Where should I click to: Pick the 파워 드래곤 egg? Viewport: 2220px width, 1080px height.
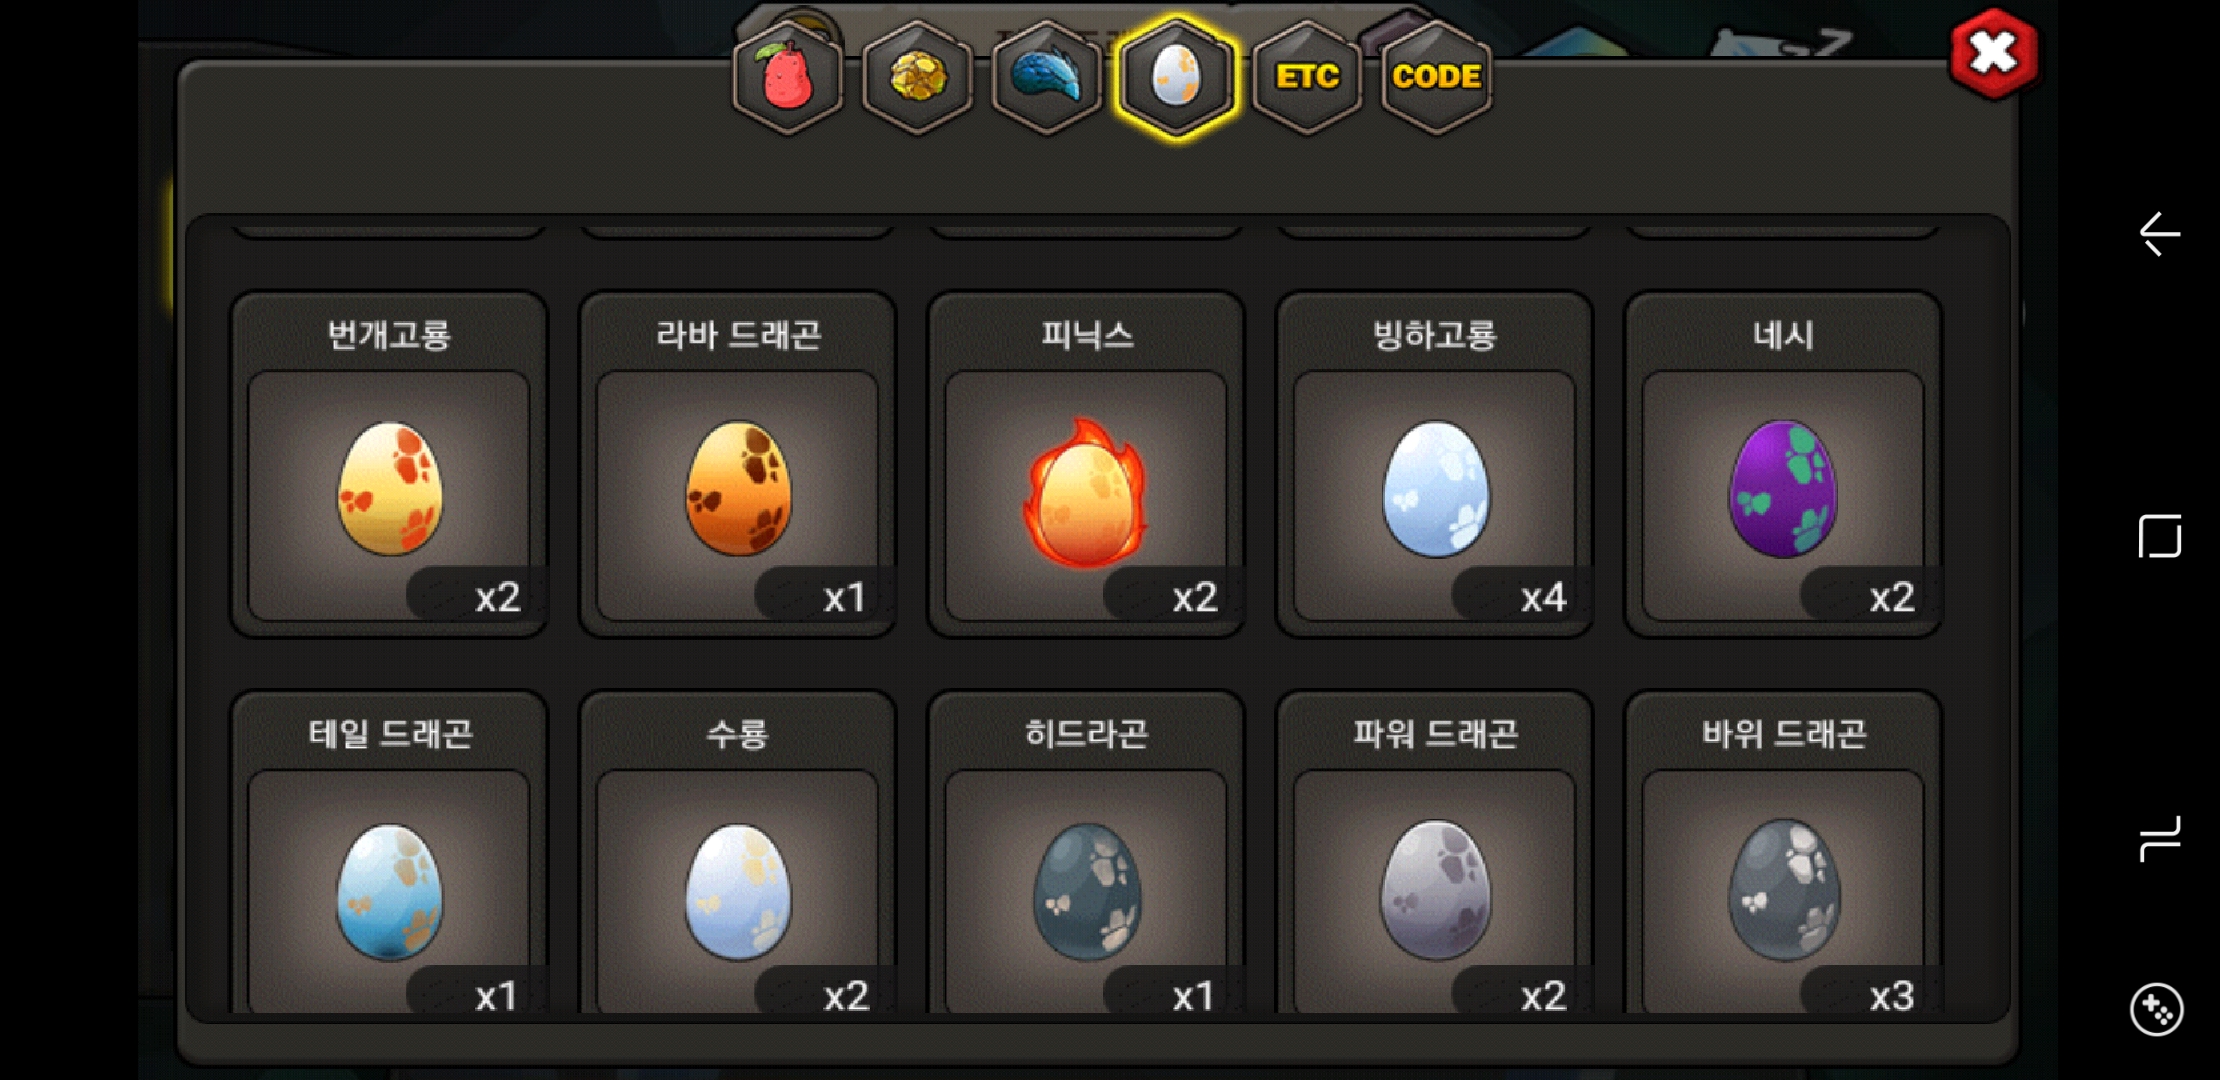(1435, 852)
